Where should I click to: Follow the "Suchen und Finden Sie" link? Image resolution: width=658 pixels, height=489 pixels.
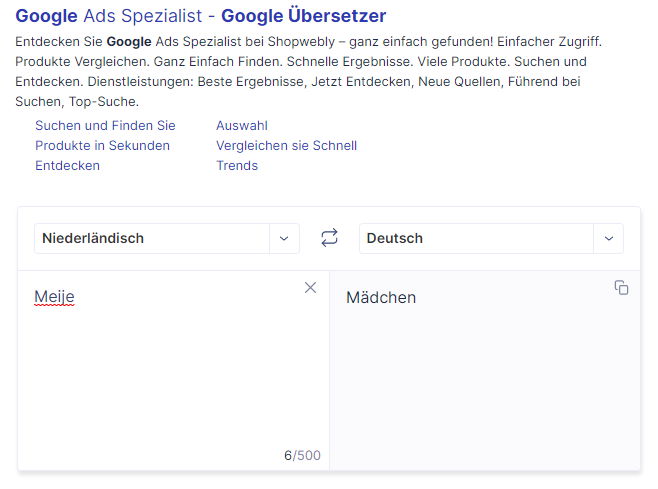[x=105, y=125]
